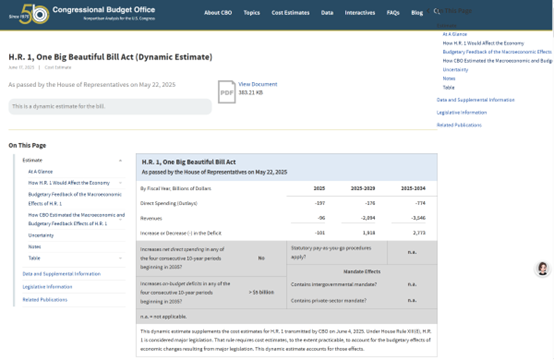The width and height of the screenshot is (554, 360).
Task: Click 'This is a dynamic estimate' note box
Action: point(110,106)
